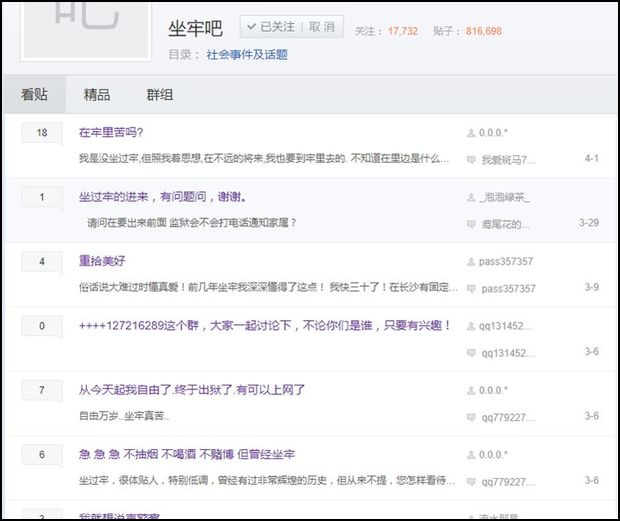The width and height of the screenshot is (620, 521).
Task: Click the author icon in the 在牢里苦吗? row
Action: coord(471,133)
